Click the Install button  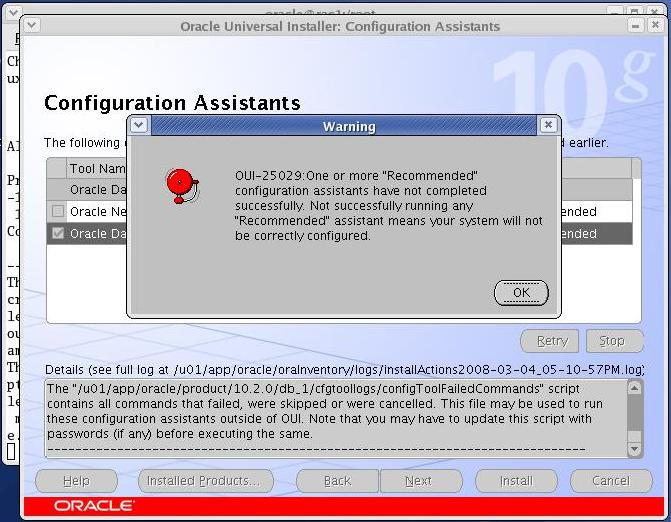[x=516, y=481]
